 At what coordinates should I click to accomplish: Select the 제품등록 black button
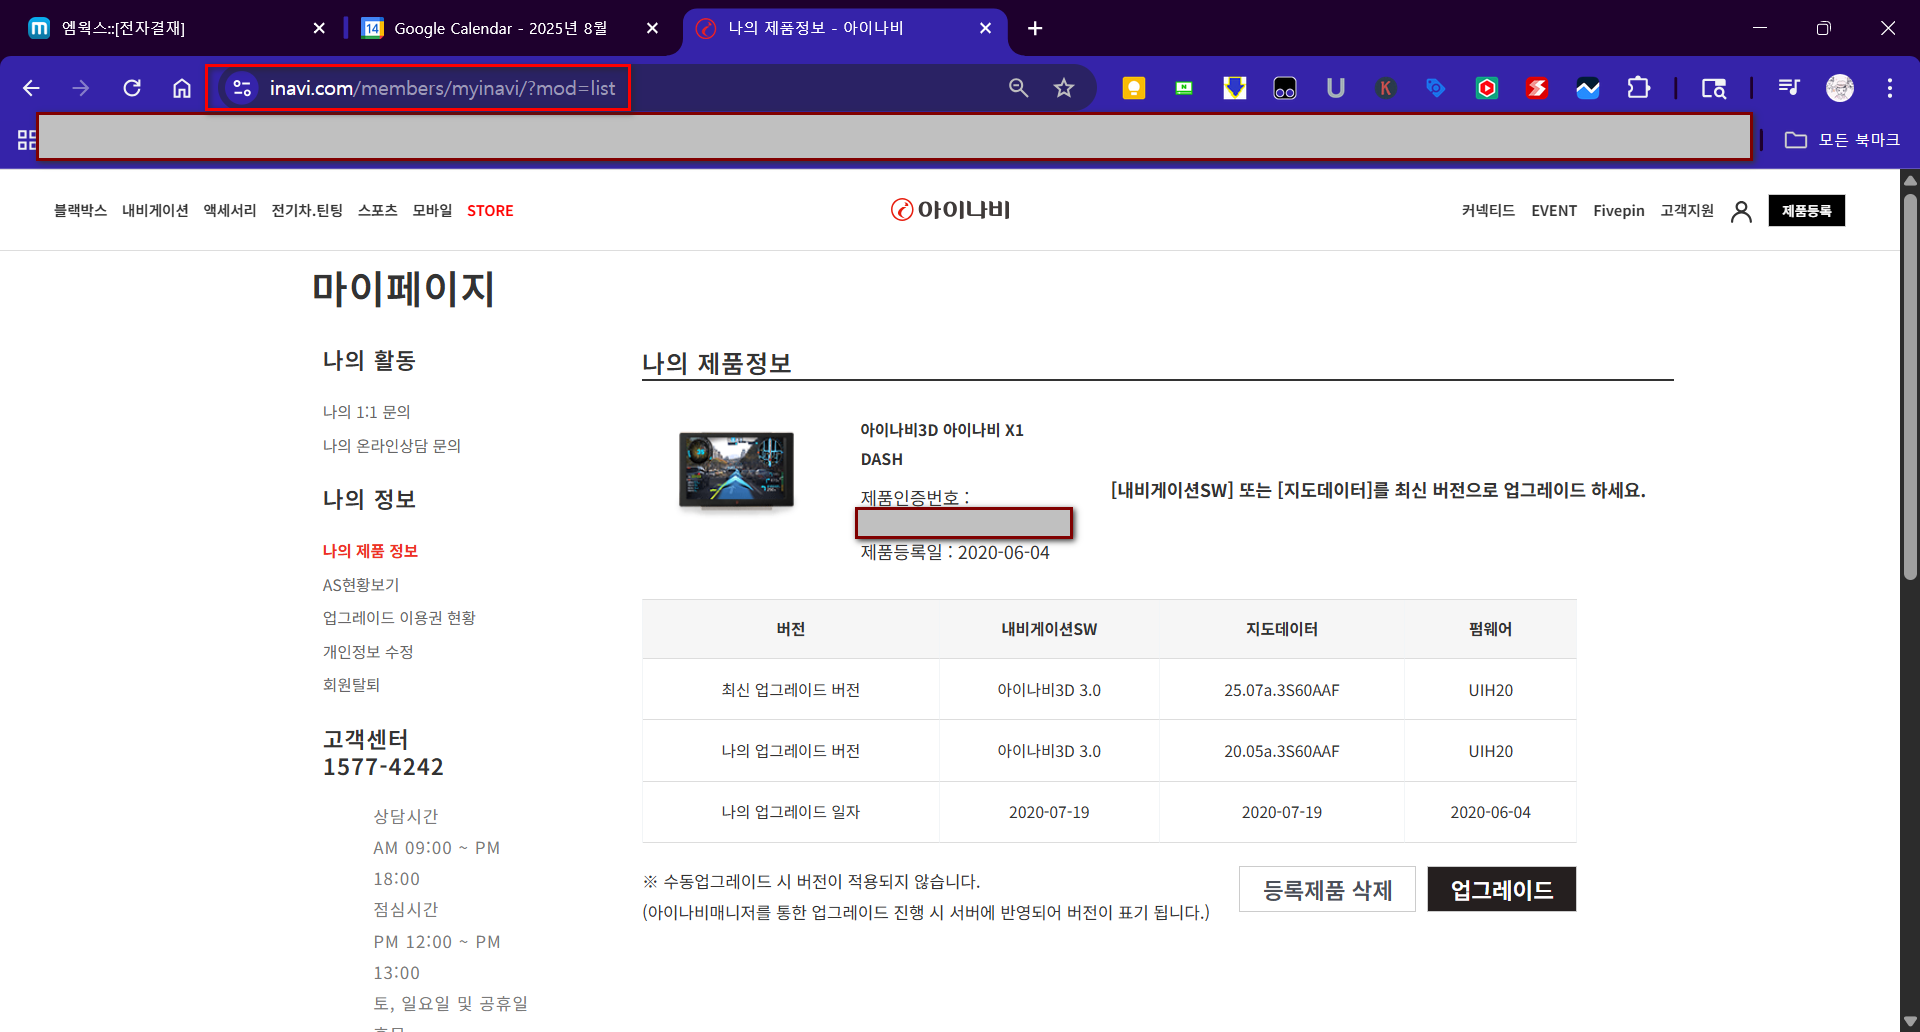tap(1807, 210)
